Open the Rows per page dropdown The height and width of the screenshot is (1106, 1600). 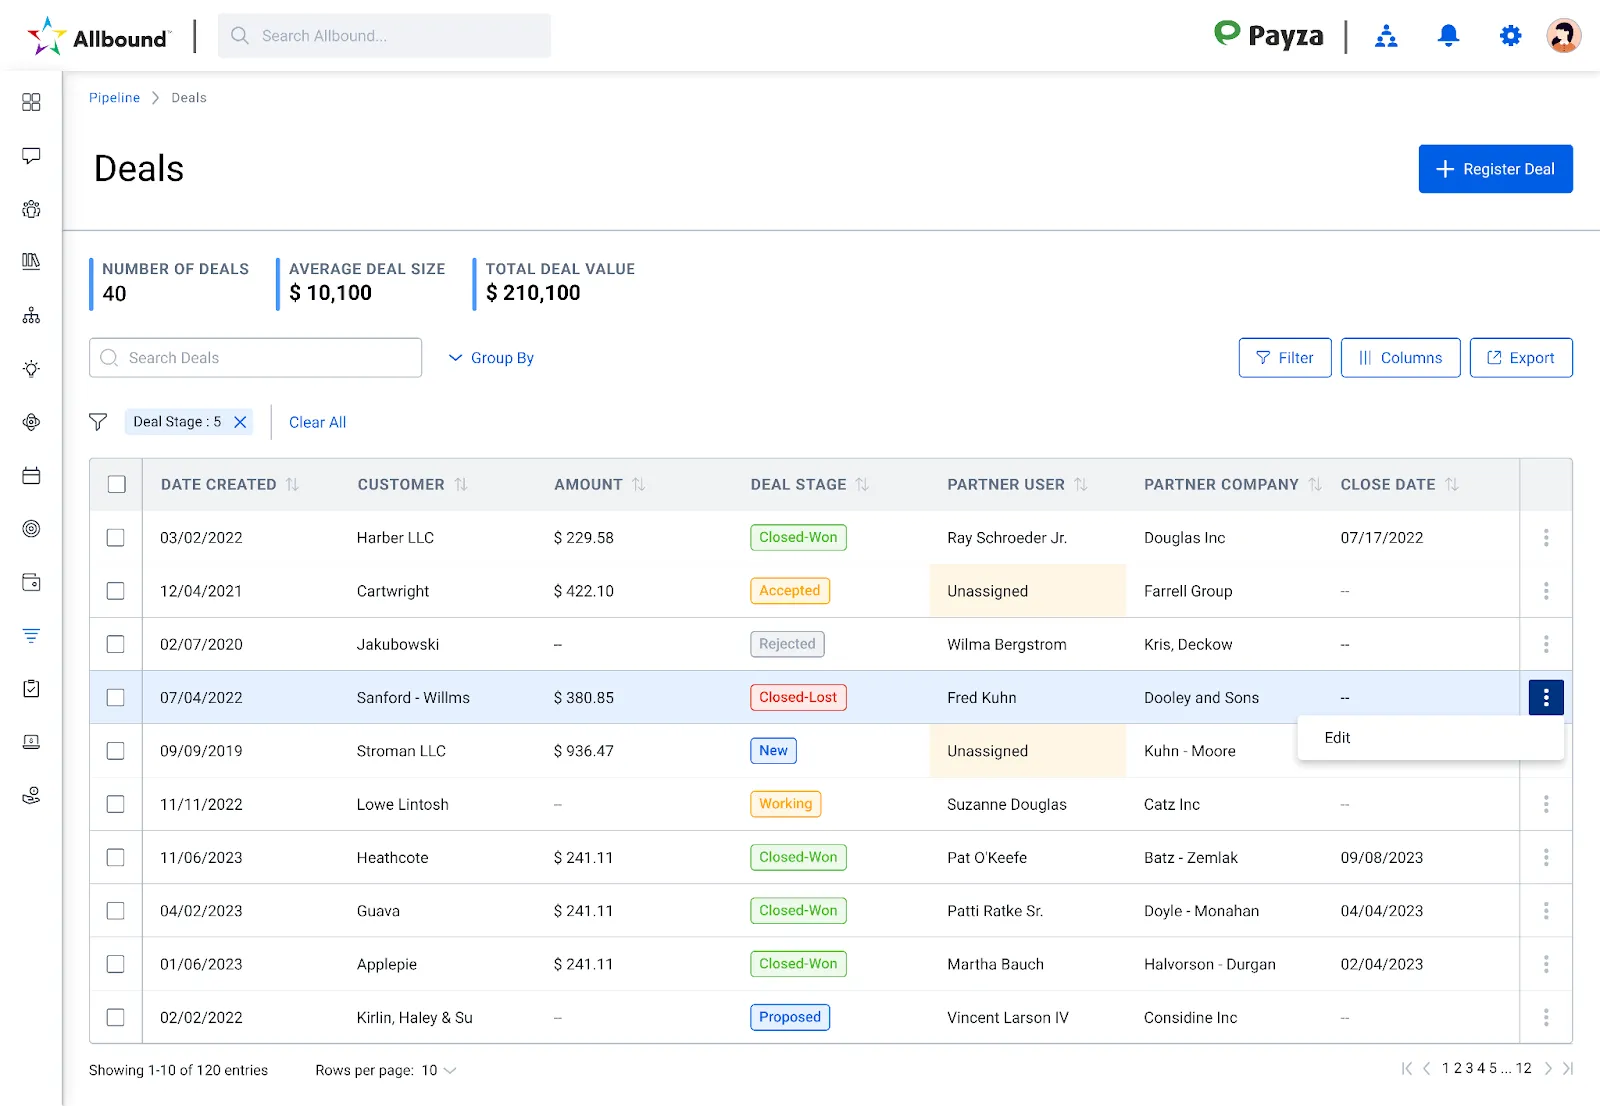[x=439, y=1070]
